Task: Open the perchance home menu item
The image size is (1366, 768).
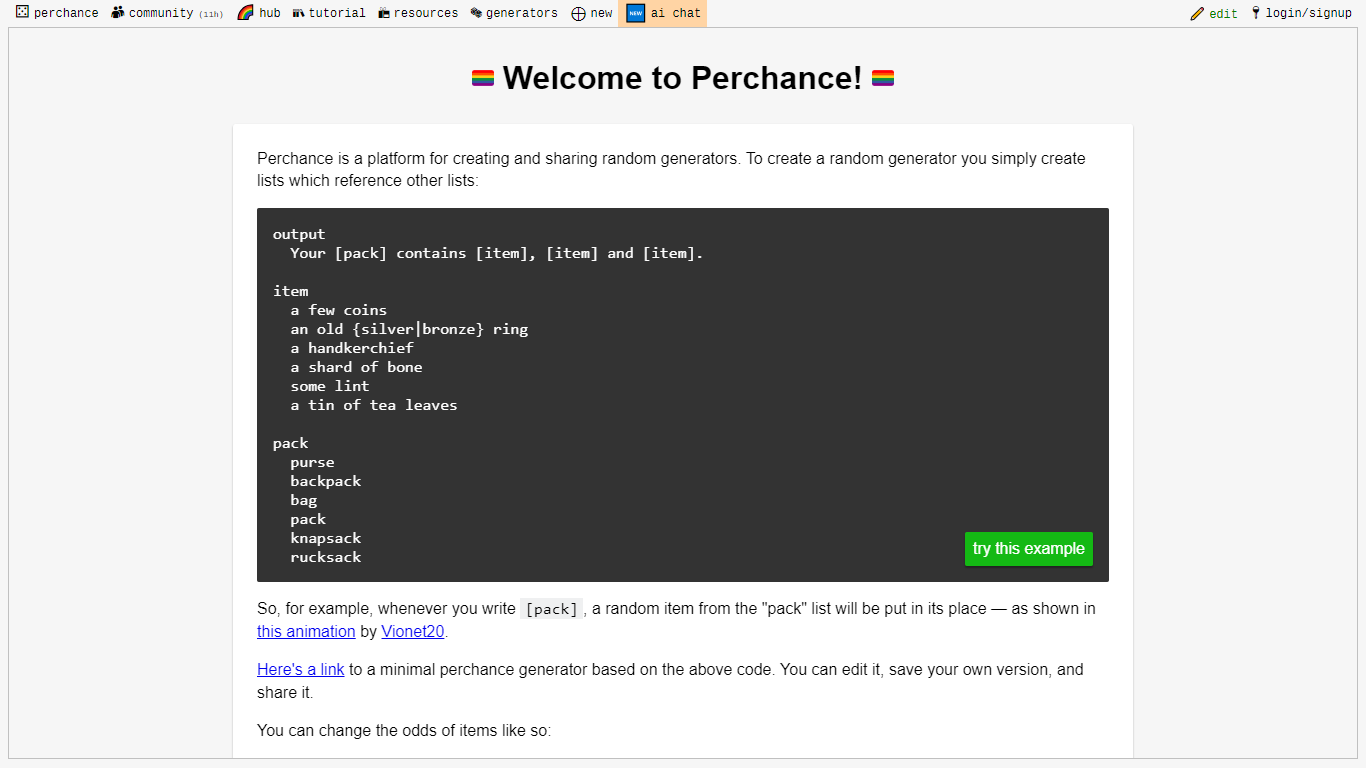Action: [57, 13]
